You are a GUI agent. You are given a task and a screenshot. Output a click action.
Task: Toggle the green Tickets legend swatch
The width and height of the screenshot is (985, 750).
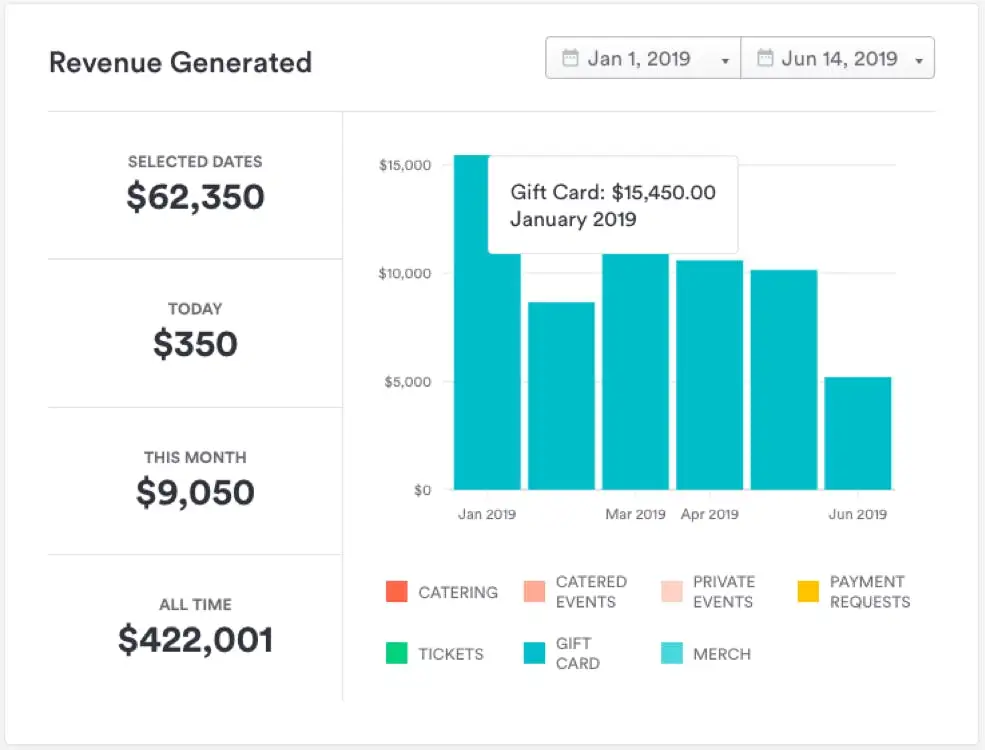(397, 654)
